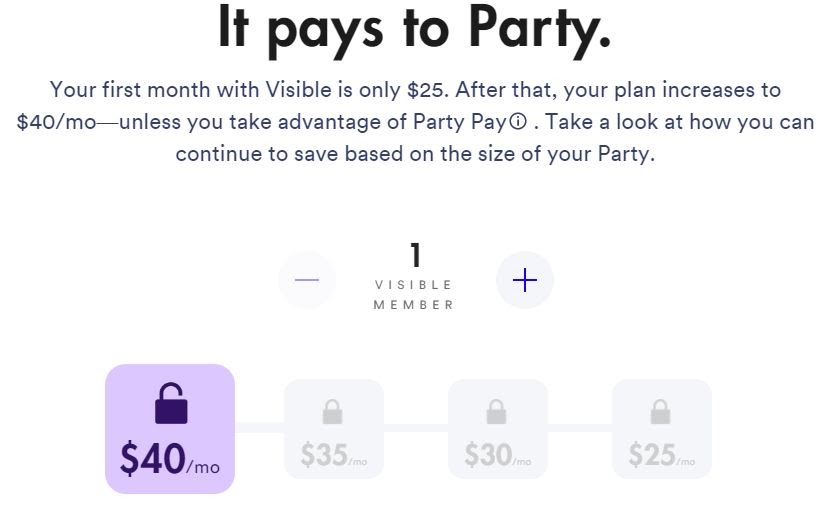The width and height of the screenshot is (830, 528).
Task: Click the padlock icon above $30
Action: coord(497,412)
